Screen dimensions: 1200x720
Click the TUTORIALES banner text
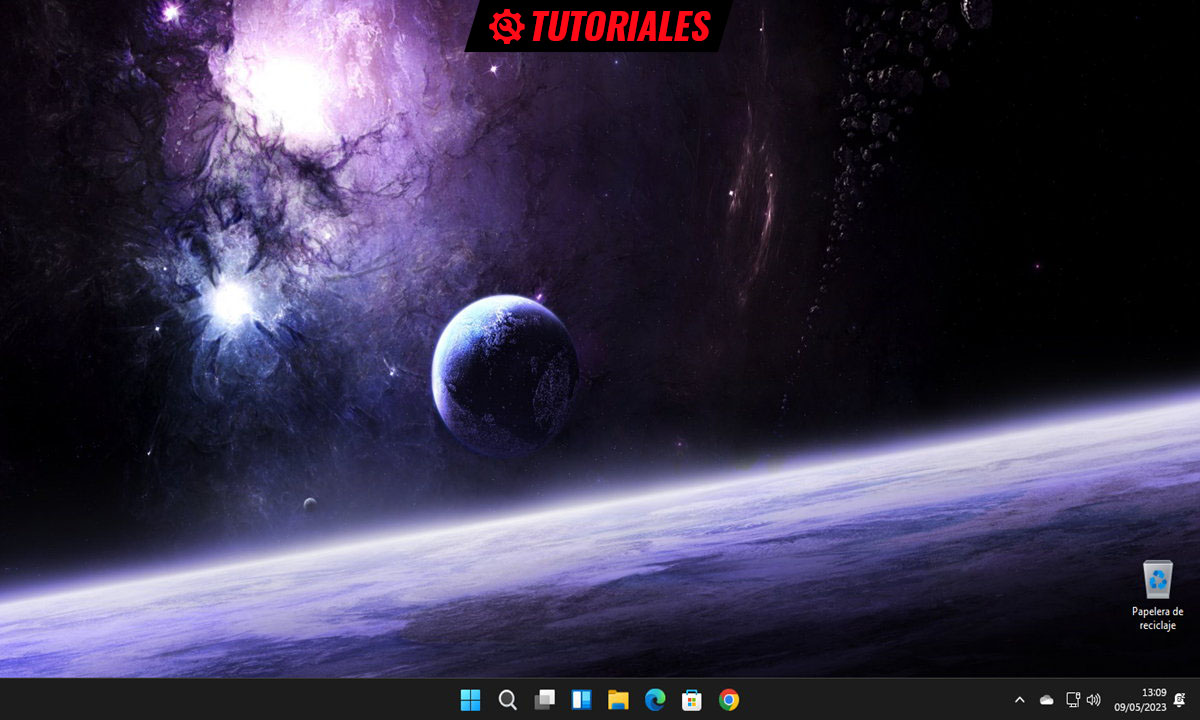point(620,26)
